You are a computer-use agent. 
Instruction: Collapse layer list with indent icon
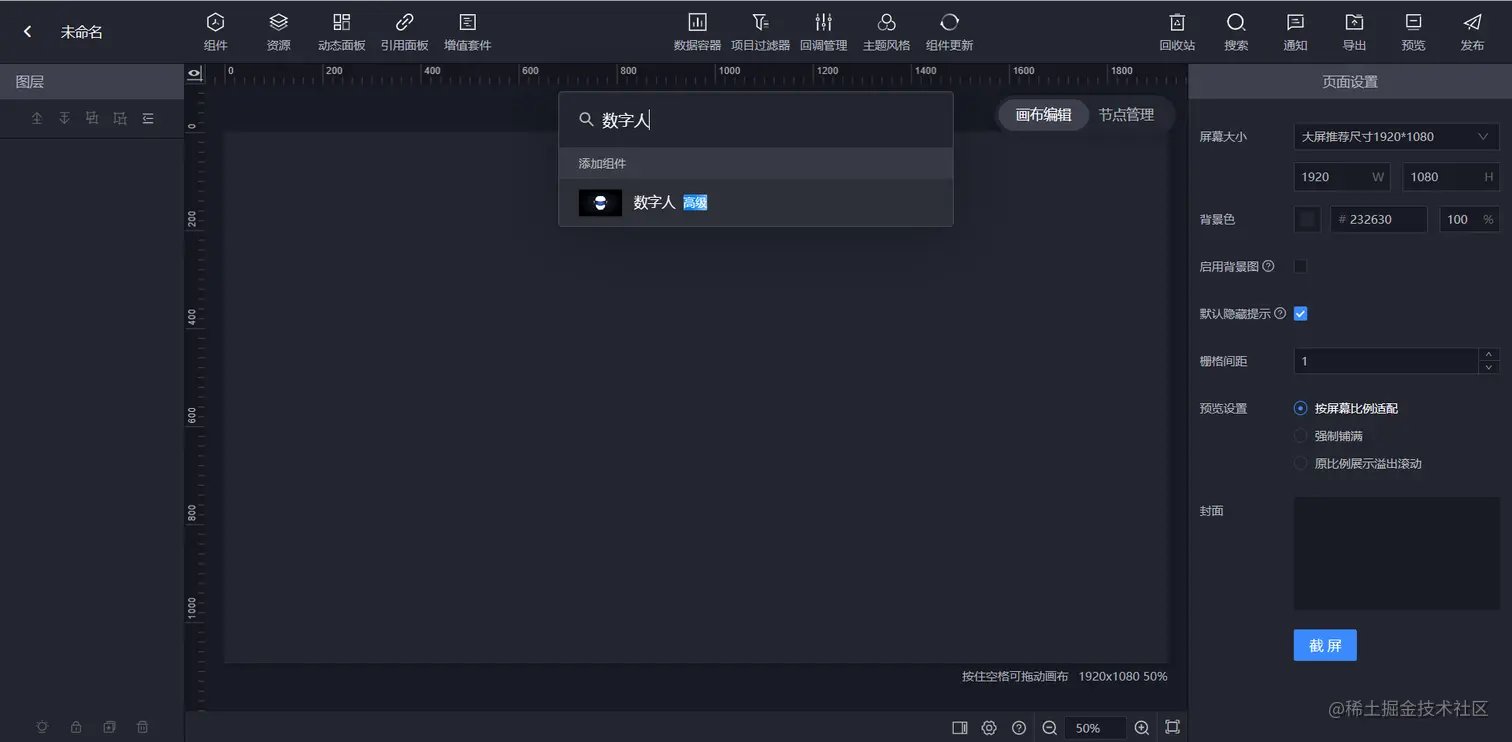tap(148, 118)
